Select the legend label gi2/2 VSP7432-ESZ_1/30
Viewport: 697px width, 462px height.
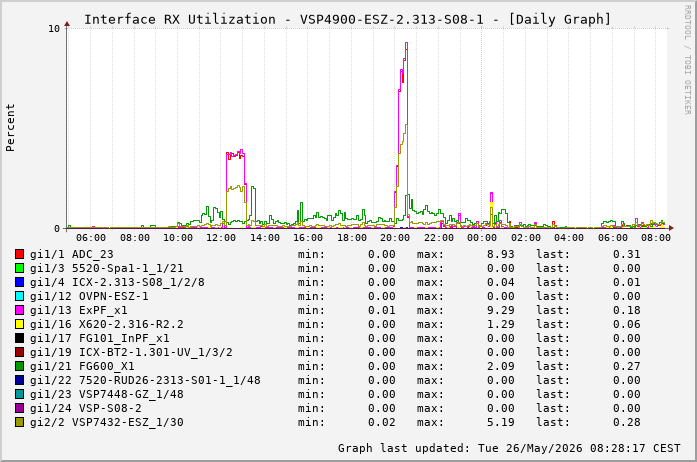[x=107, y=422]
